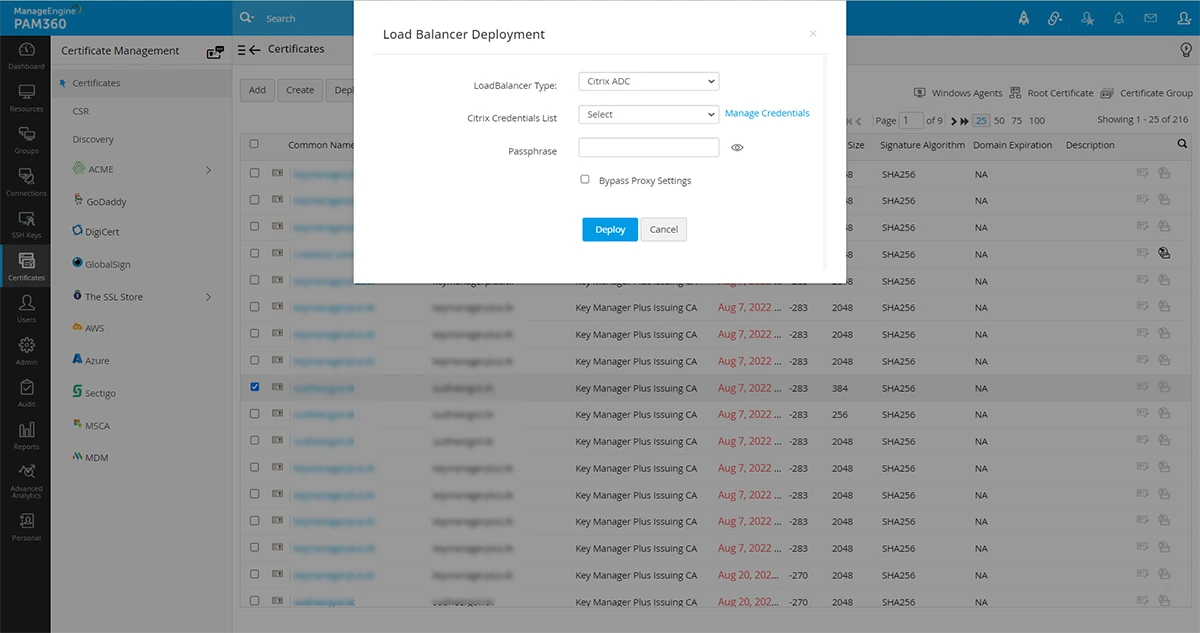Open the Citrix Credentials List dropdown
The height and width of the screenshot is (633, 1200).
649,114
